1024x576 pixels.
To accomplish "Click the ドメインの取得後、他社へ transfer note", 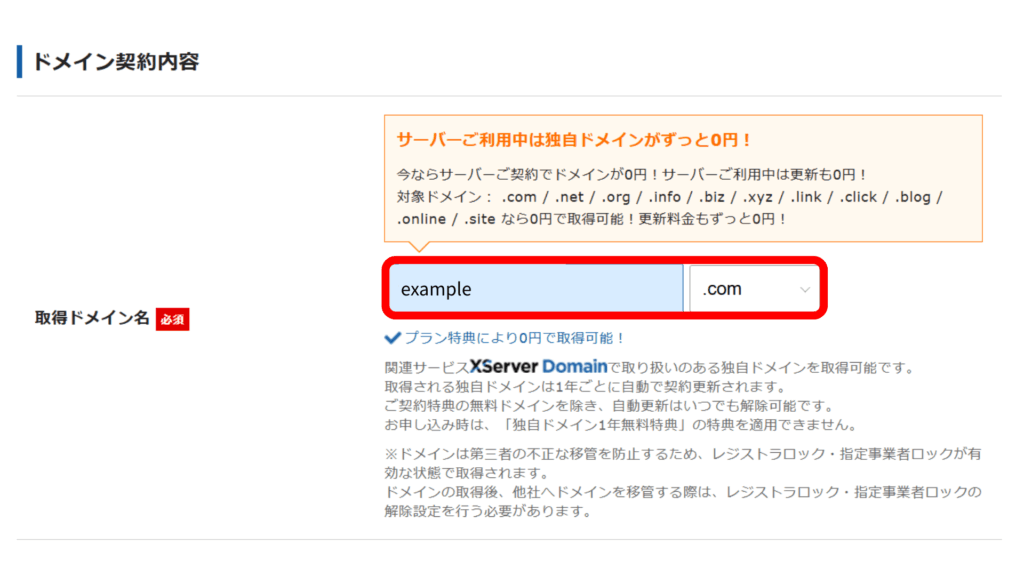I will 683,501.
